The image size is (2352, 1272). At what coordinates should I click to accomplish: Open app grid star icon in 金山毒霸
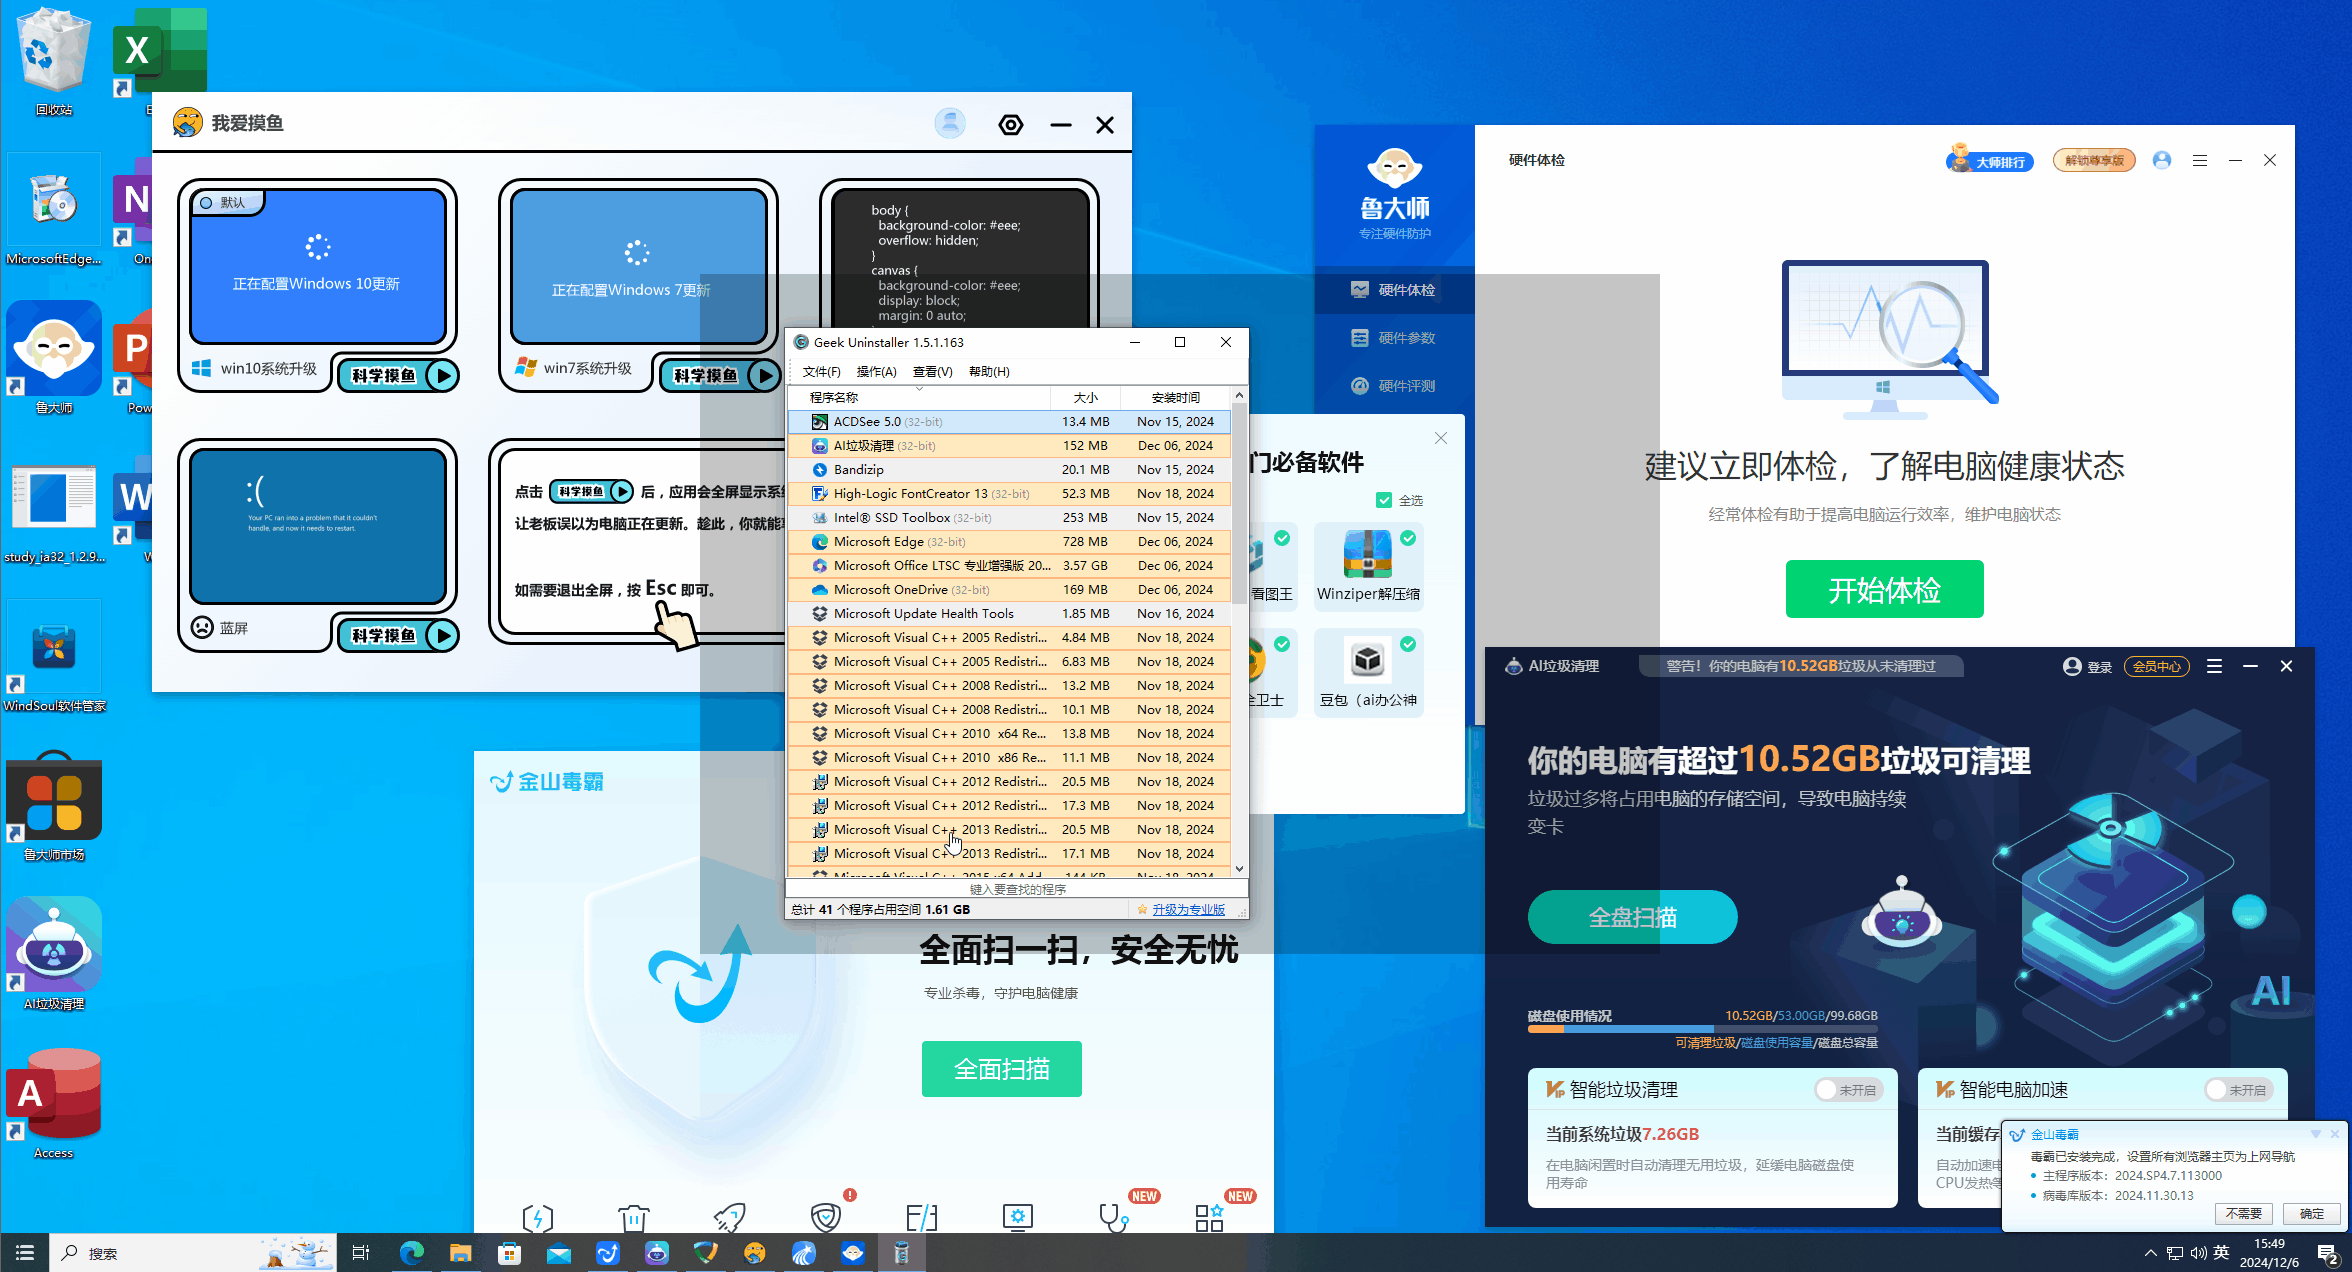[x=1209, y=1218]
